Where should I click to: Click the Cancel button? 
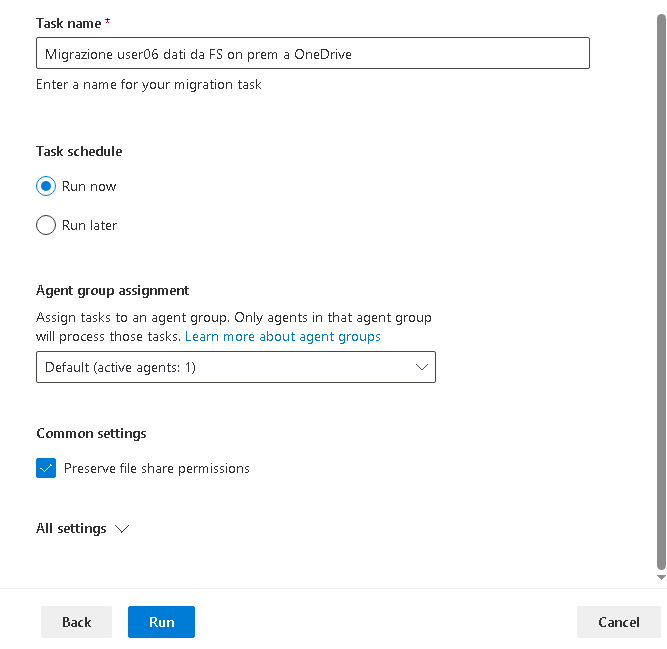tap(619, 622)
